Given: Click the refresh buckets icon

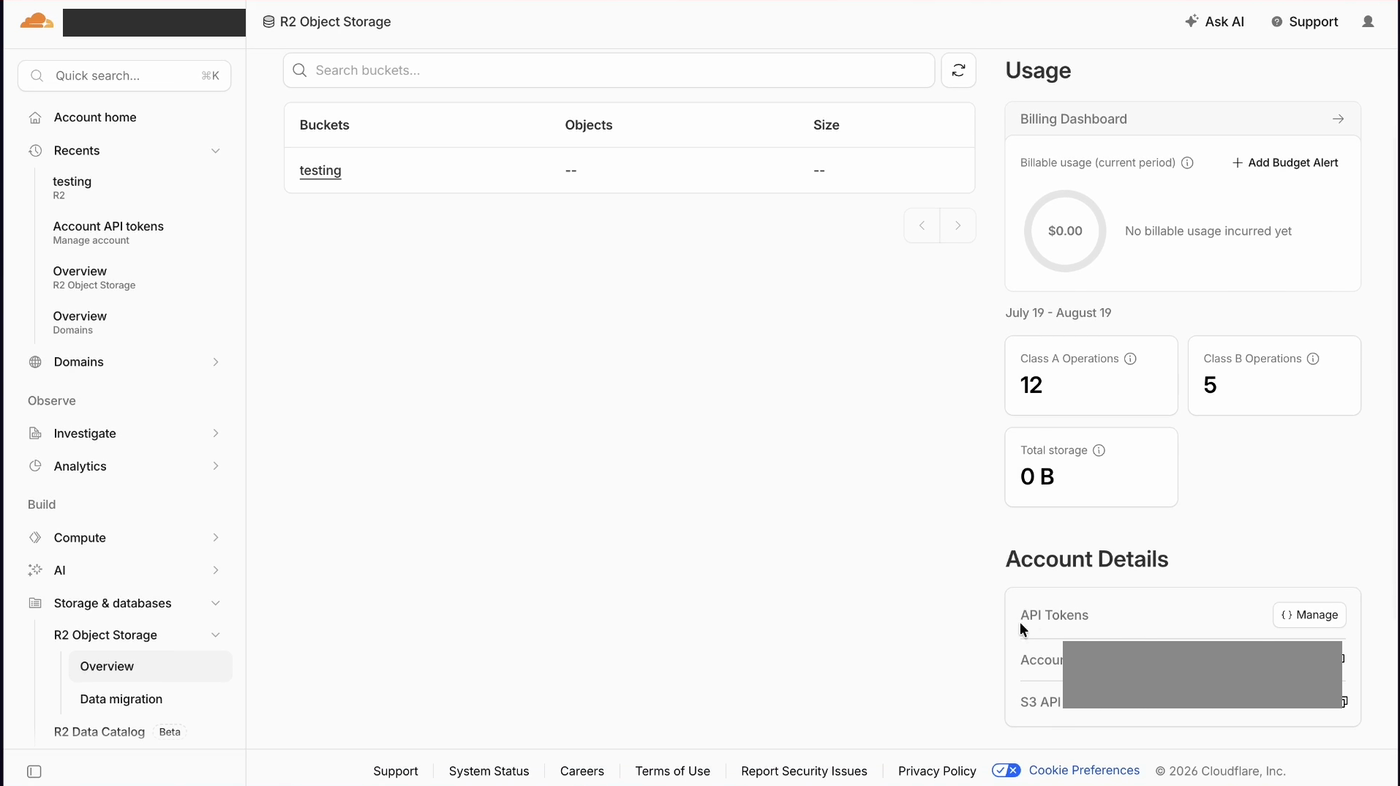Looking at the screenshot, I should [x=958, y=70].
